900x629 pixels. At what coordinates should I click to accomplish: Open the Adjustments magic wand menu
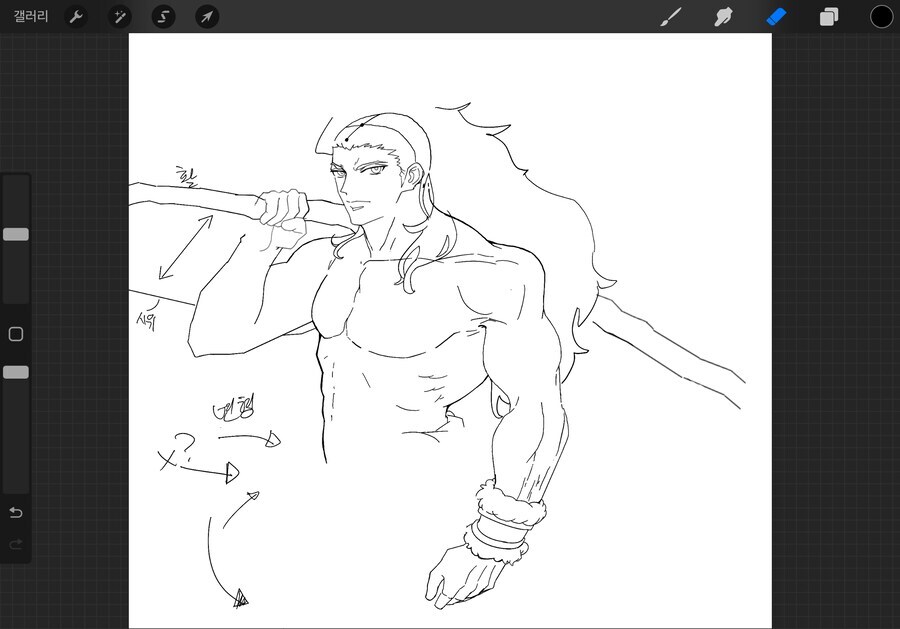tap(119, 17)
